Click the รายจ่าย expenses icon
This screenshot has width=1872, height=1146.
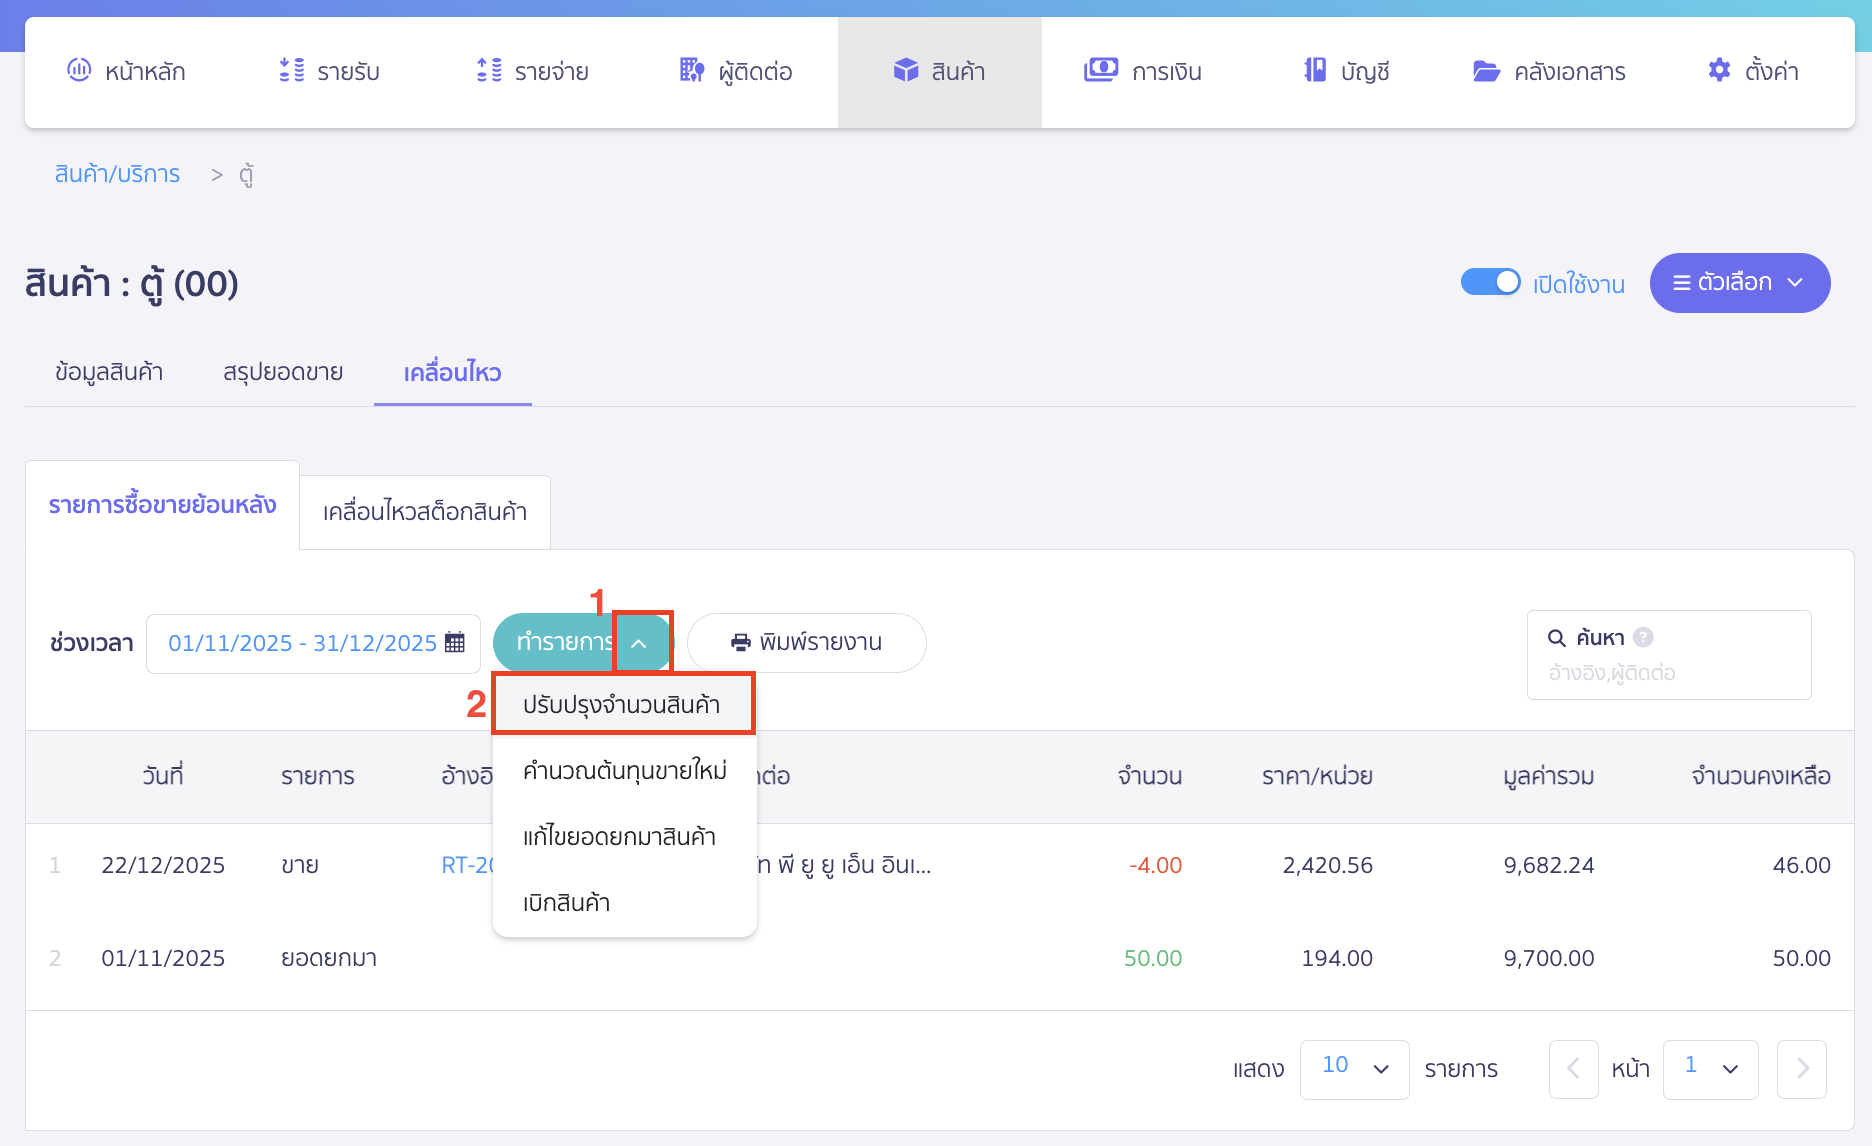[487, 70]
